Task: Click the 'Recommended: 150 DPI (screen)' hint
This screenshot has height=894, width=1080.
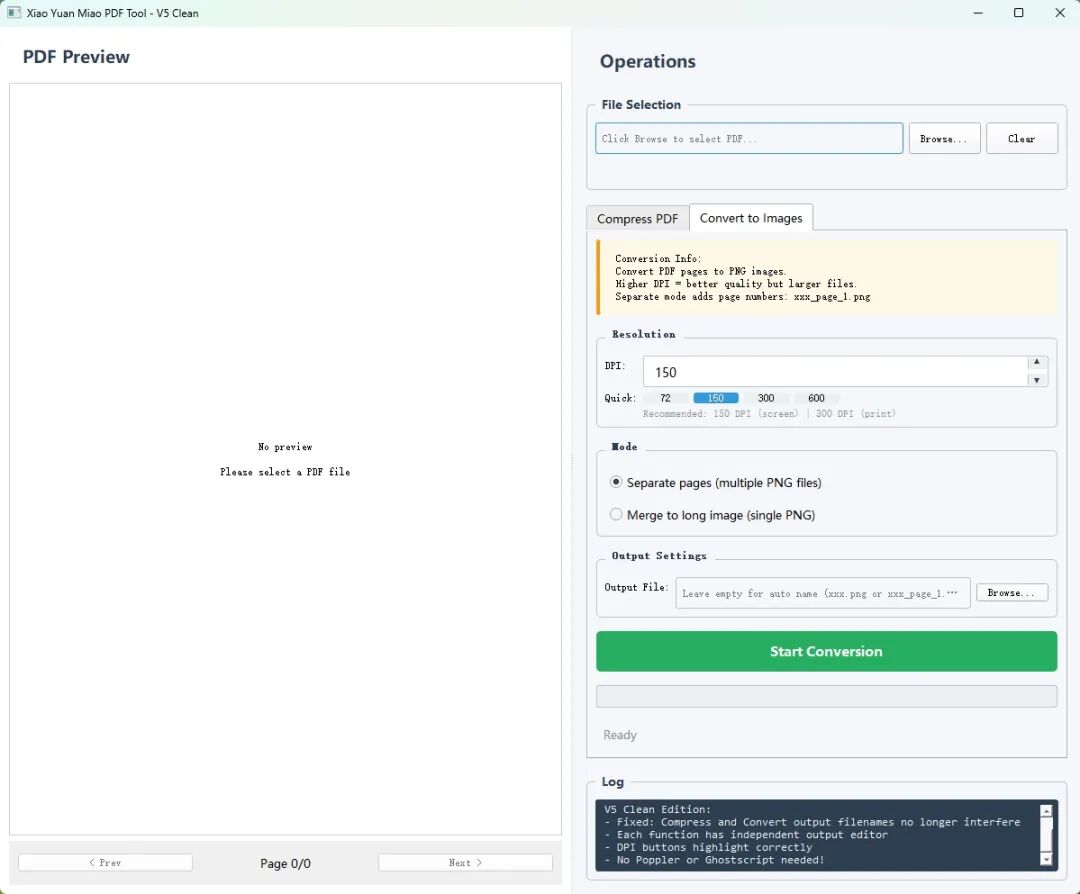Action: [720, 414]
